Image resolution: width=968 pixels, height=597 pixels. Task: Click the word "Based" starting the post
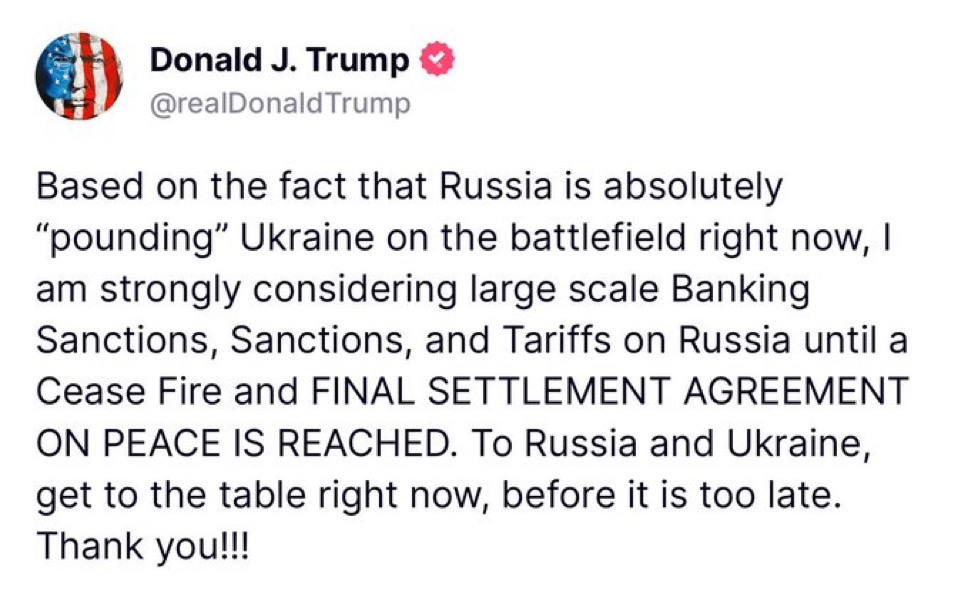pos(83,187)
